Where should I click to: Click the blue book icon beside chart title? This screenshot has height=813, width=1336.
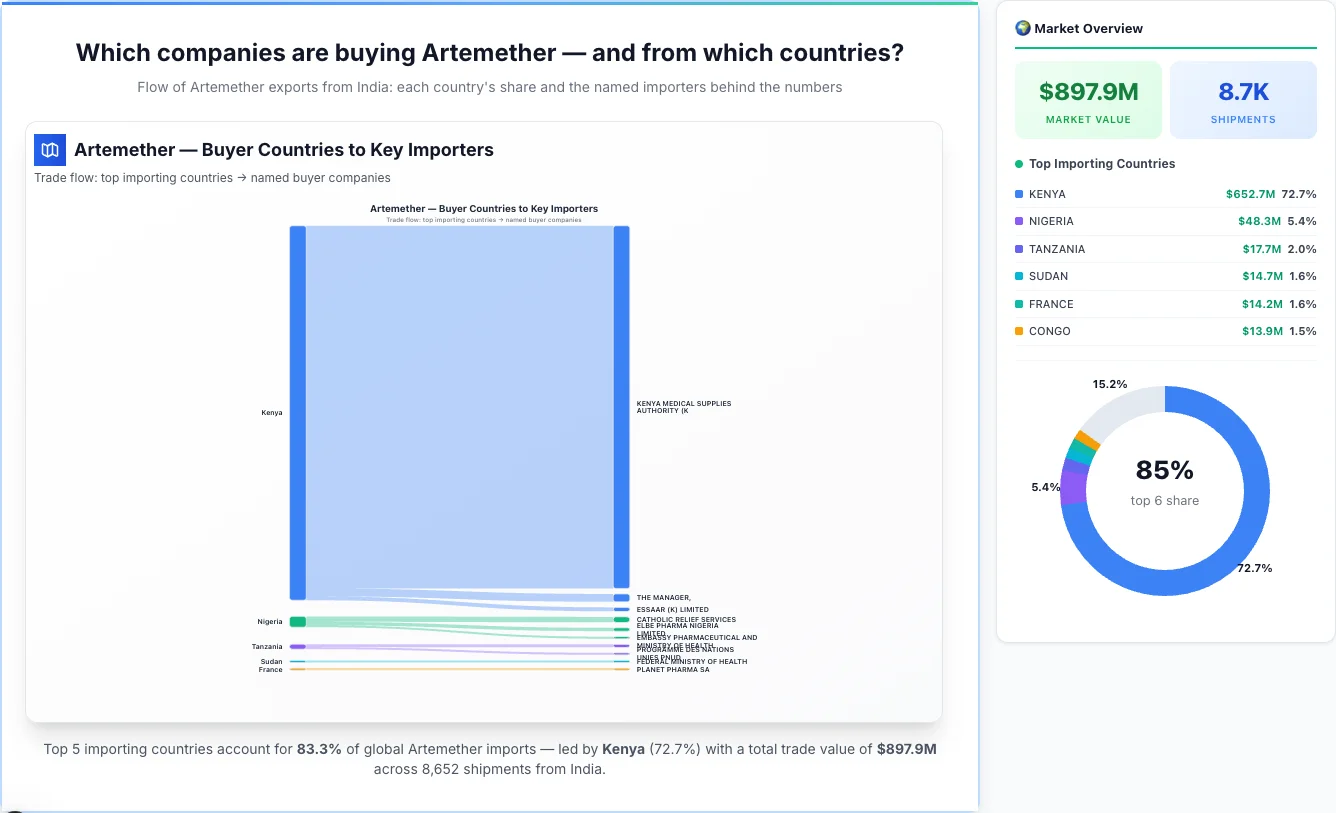coord(49,149)
